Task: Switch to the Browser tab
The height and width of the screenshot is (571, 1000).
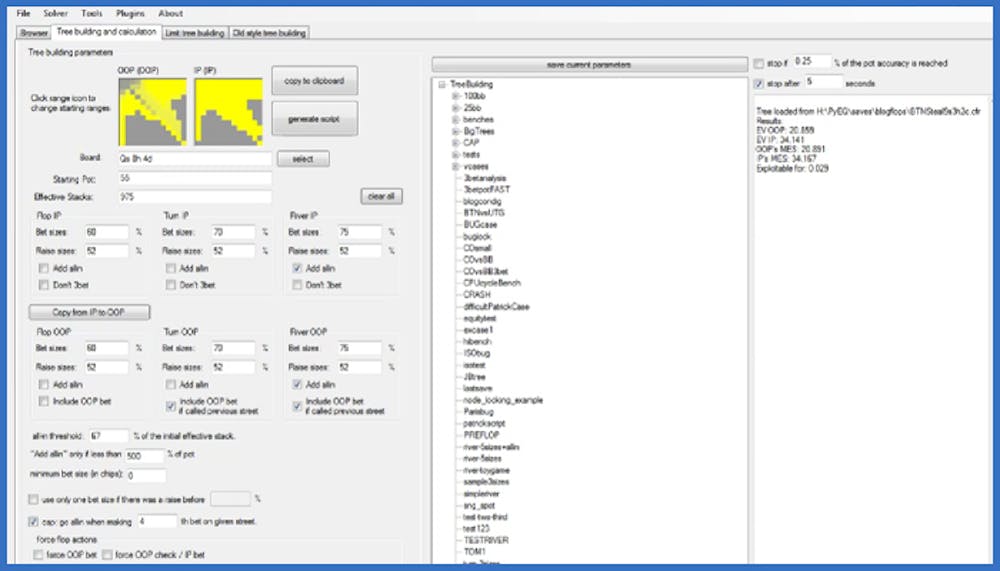Action: [x=34, y=33]
